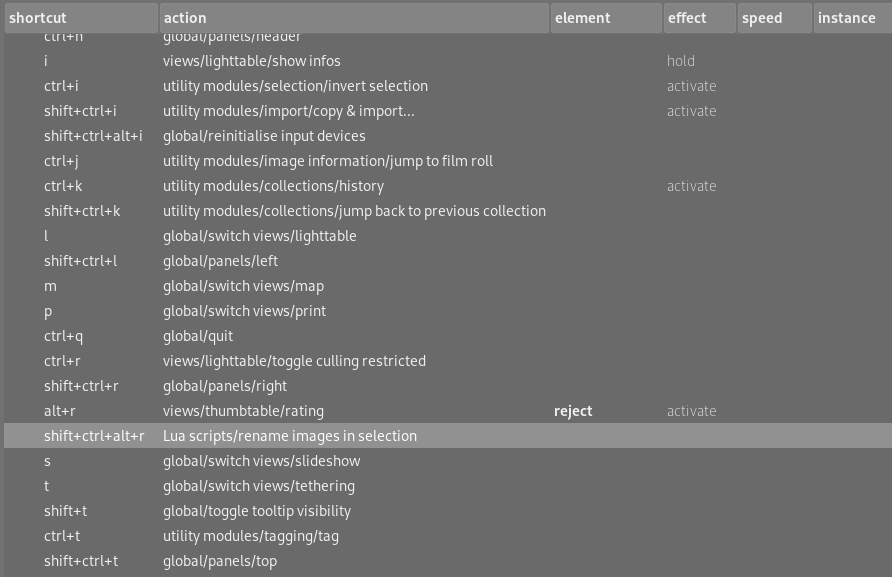Select the global/quit shortcut row
This screenshot has height=577, width=892.
click(x=197, y=336)
